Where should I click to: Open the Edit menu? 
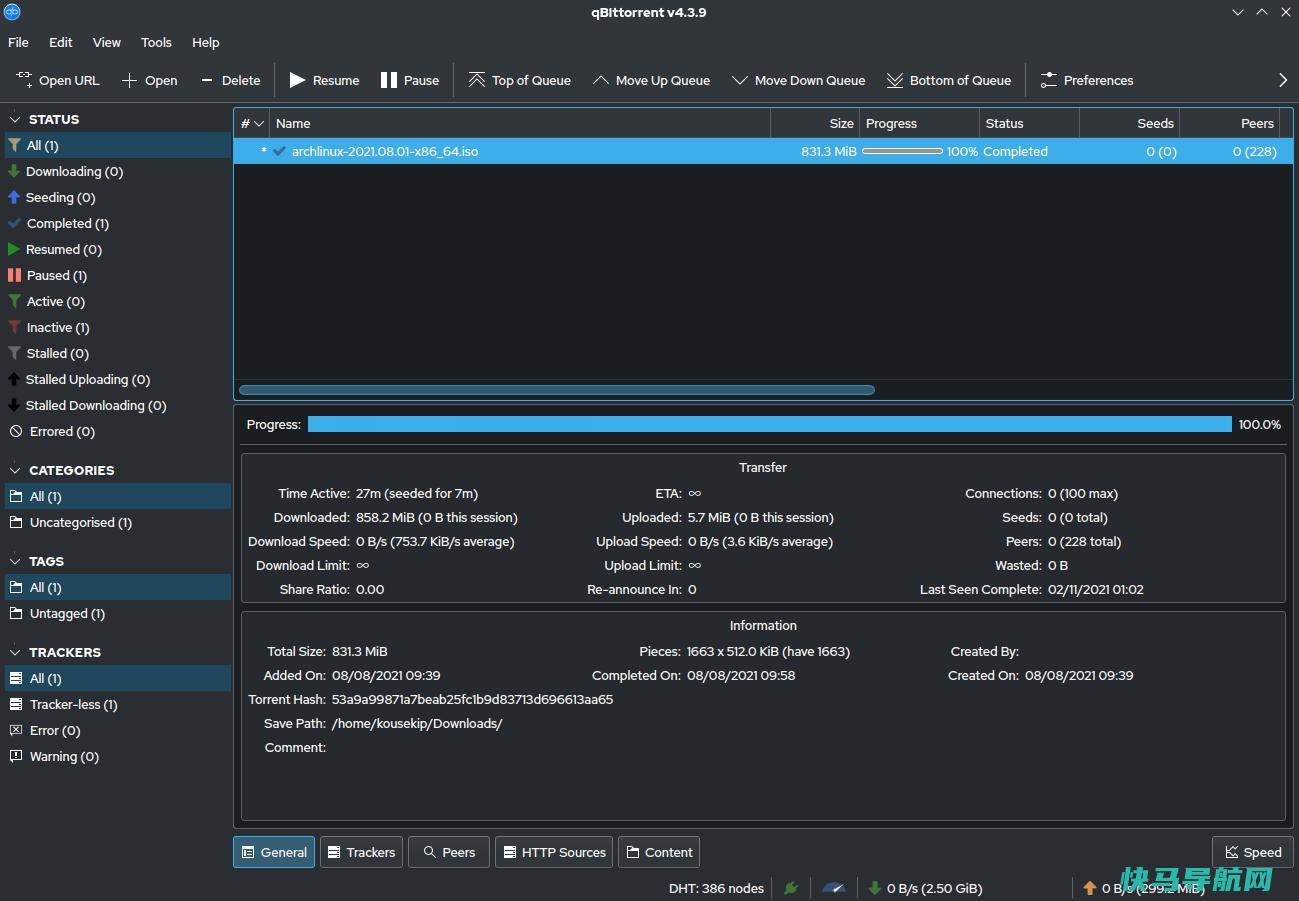61,42
